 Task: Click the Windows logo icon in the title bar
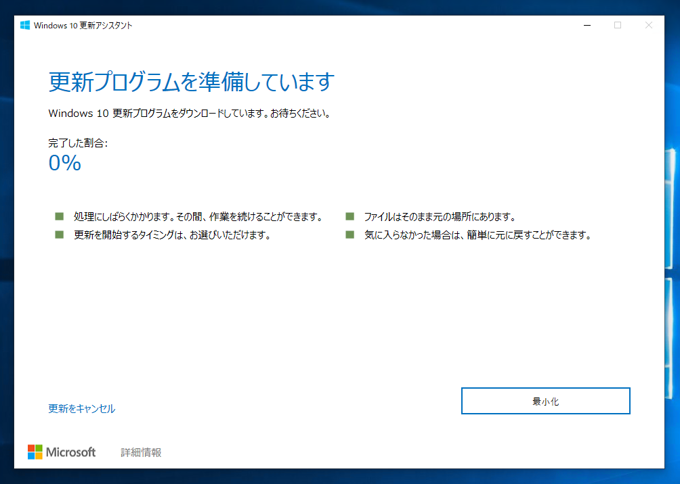[25, 25]
